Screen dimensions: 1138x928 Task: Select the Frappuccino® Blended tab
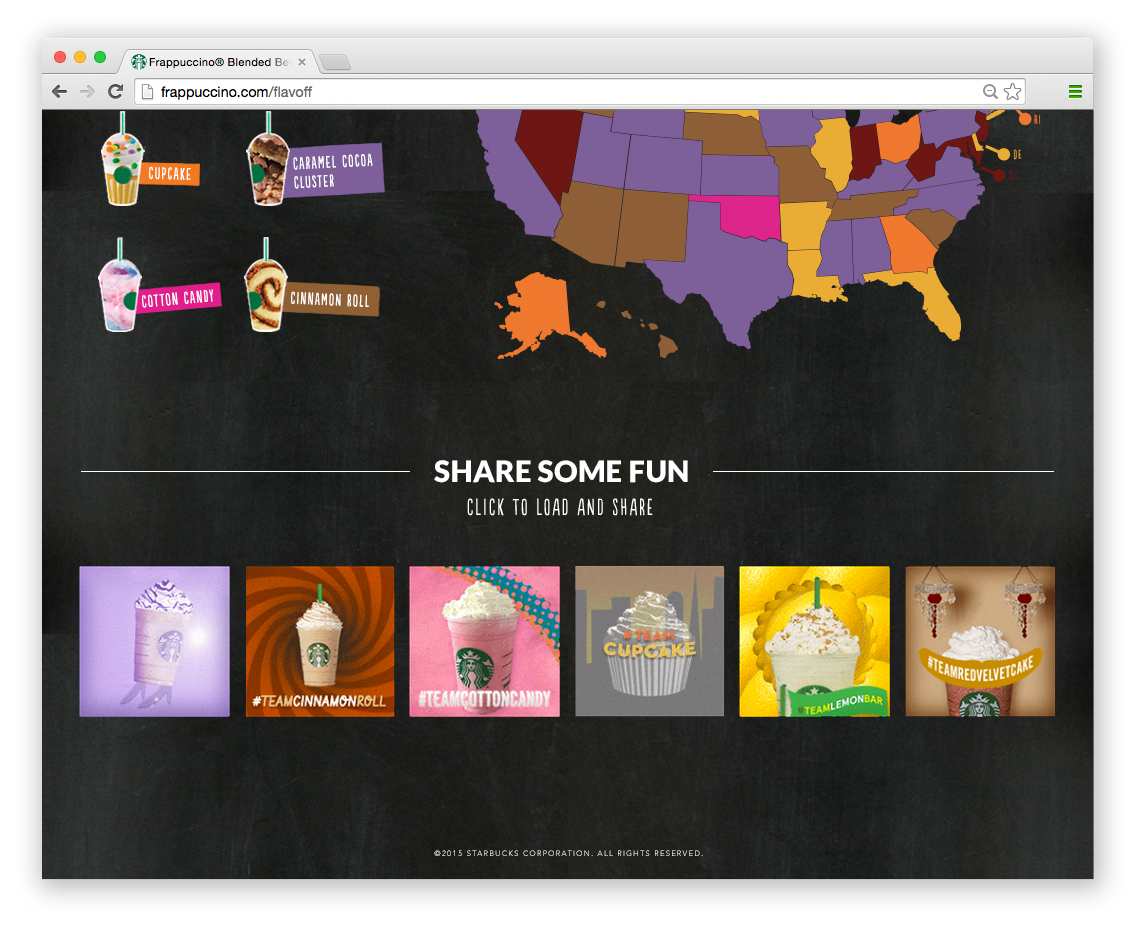218,62
